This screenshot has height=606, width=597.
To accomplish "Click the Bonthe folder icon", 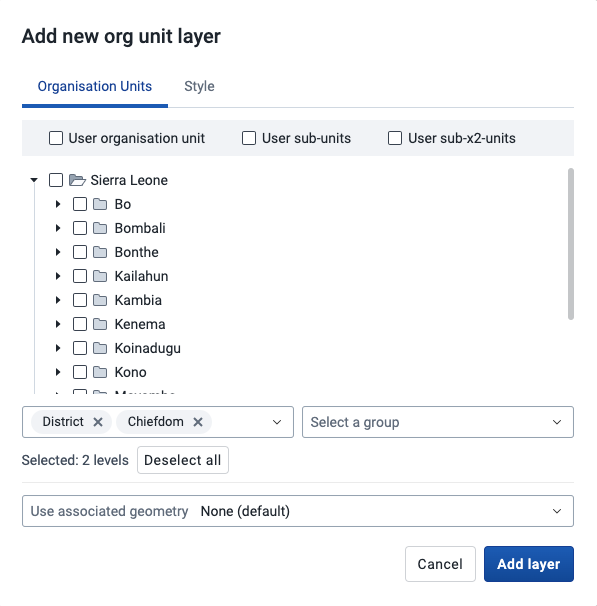I will click(100, 252).
